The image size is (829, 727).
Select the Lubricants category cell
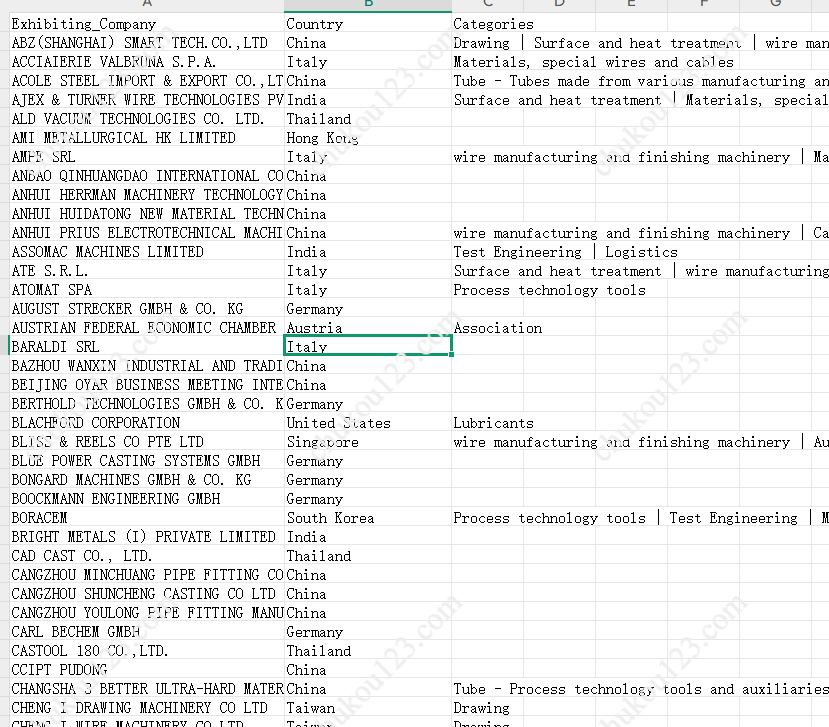[487, 423]
